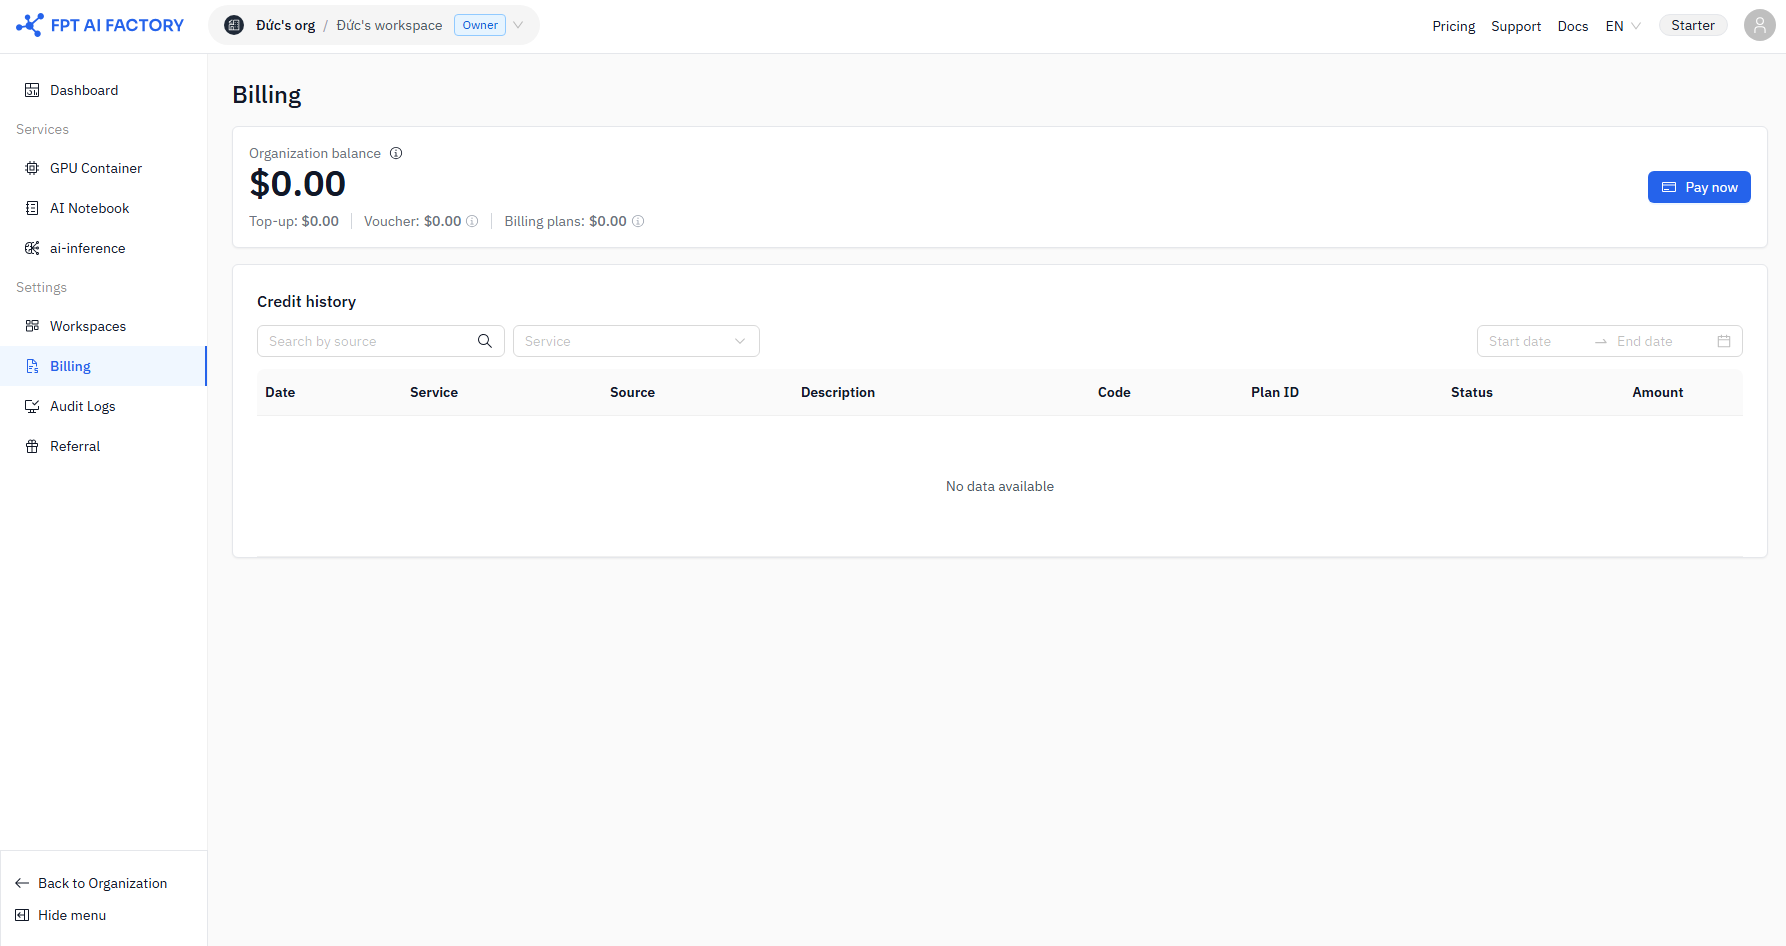1786x946 pixels.
Task: Click the $0.00 organization balance
Action: (297, 184)
